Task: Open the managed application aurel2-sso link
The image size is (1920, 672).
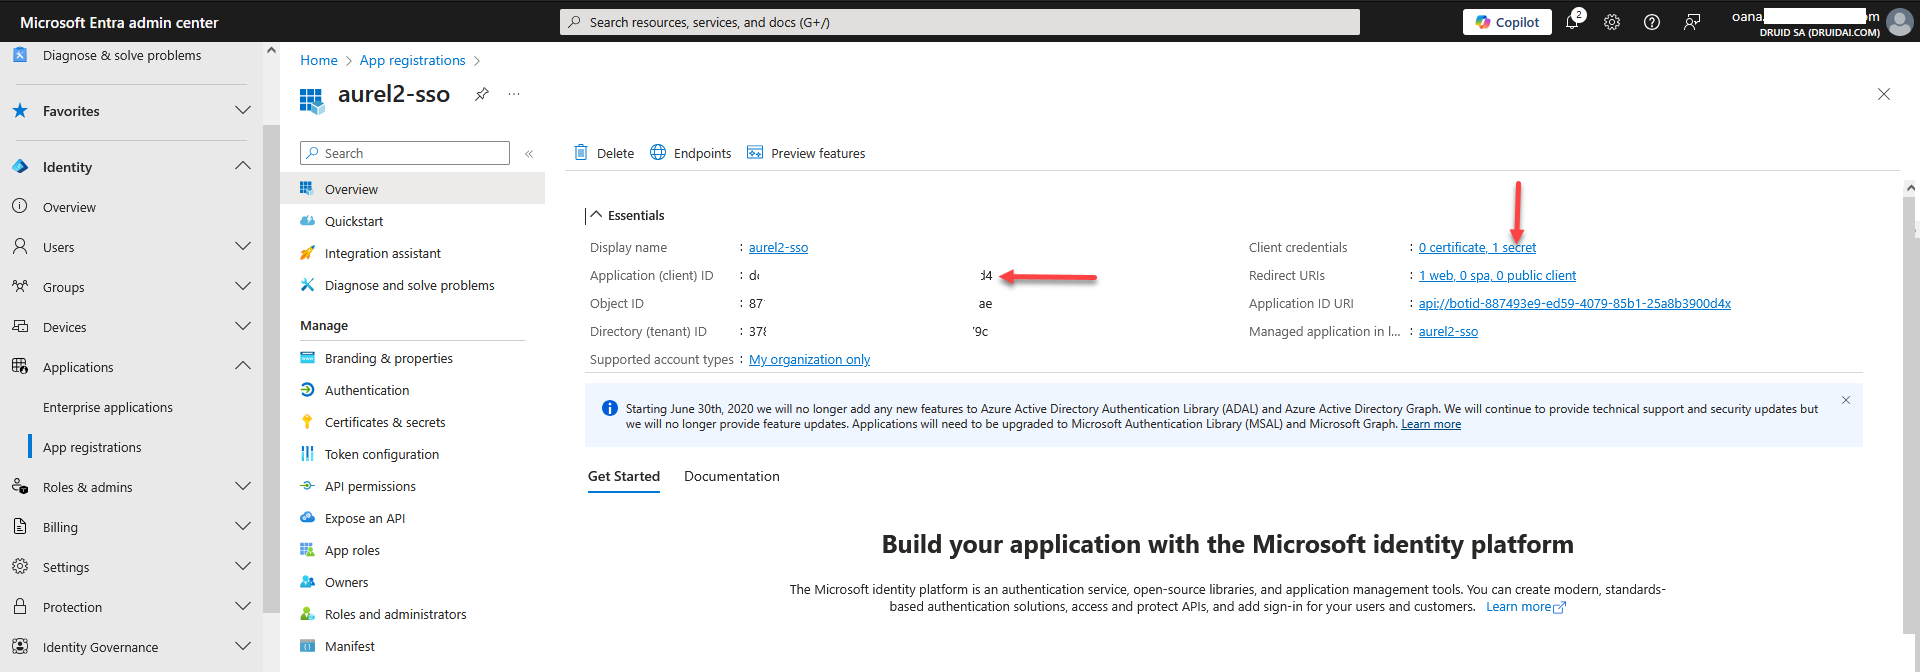Action: 1448,331
